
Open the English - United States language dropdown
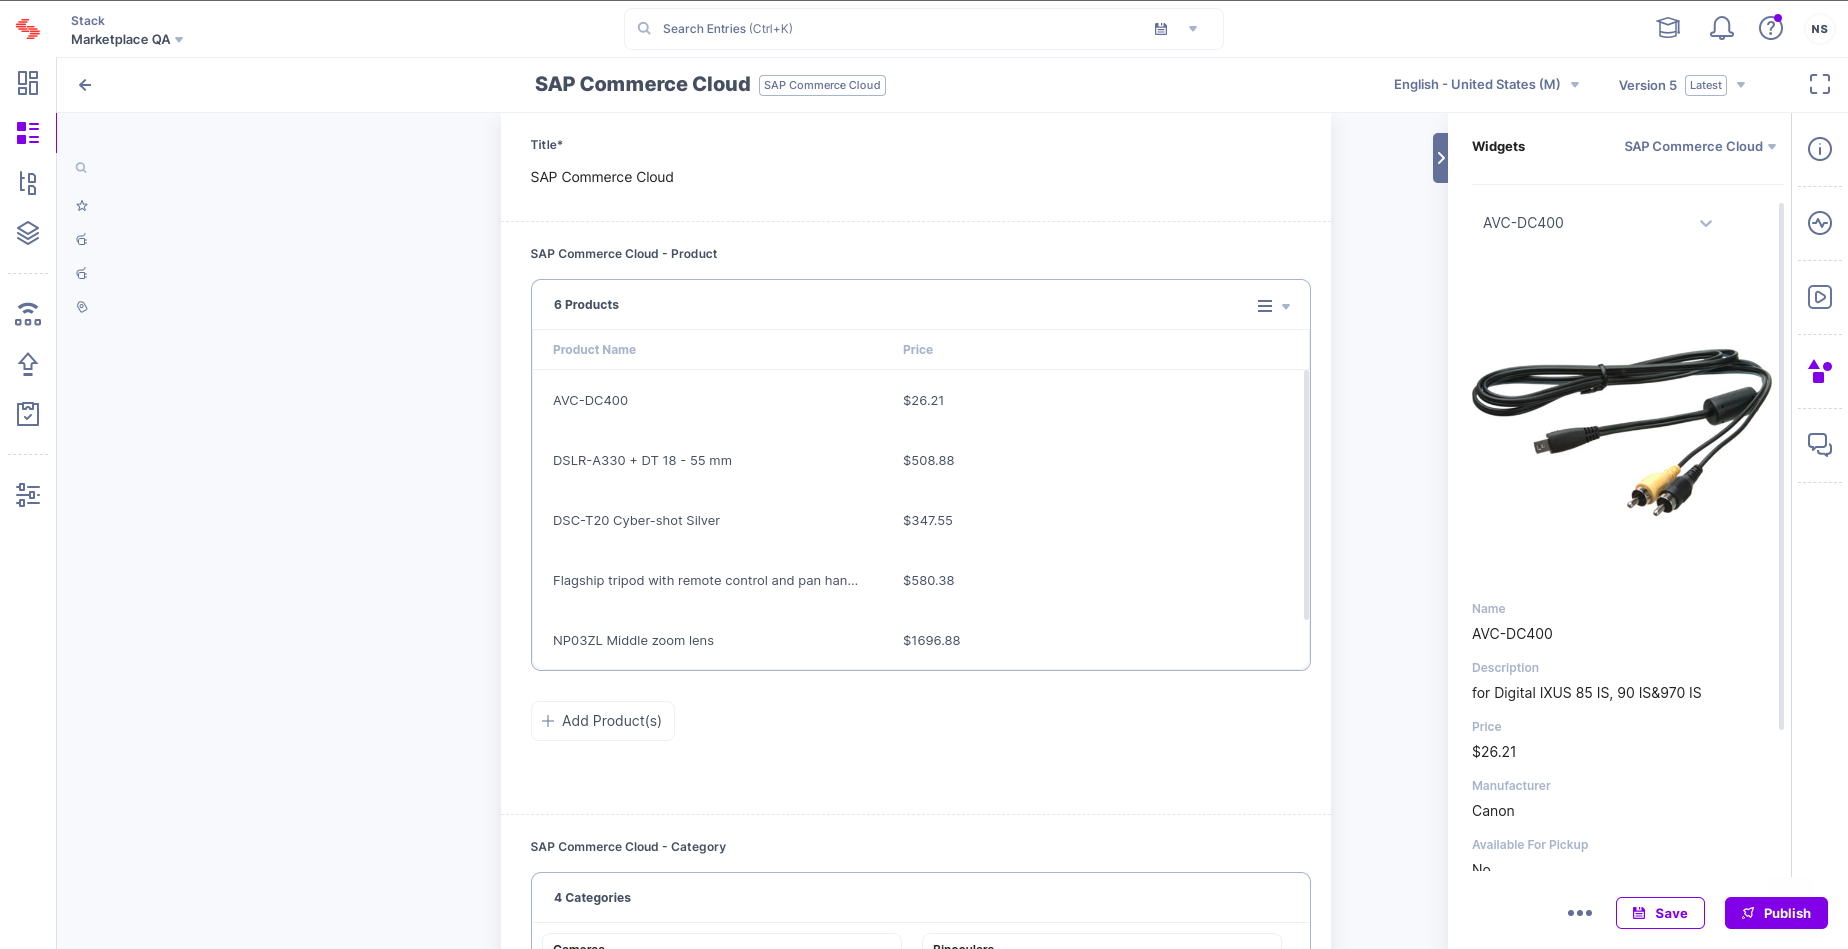[1486, 85]
